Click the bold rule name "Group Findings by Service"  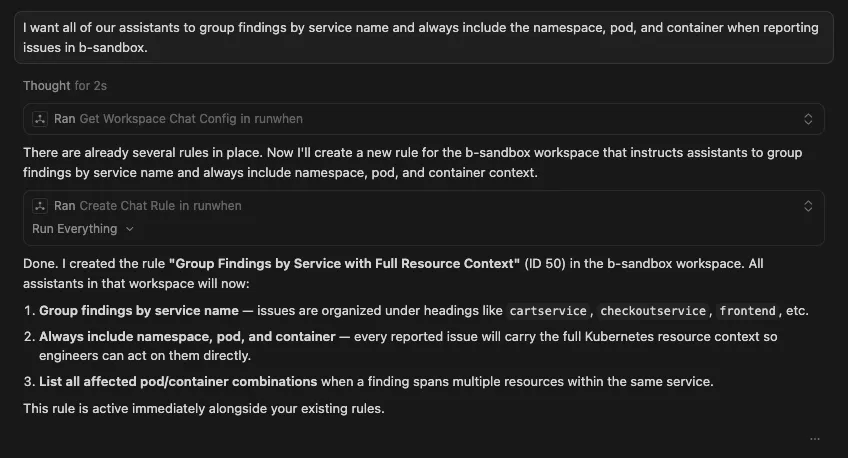pos(343,264)
